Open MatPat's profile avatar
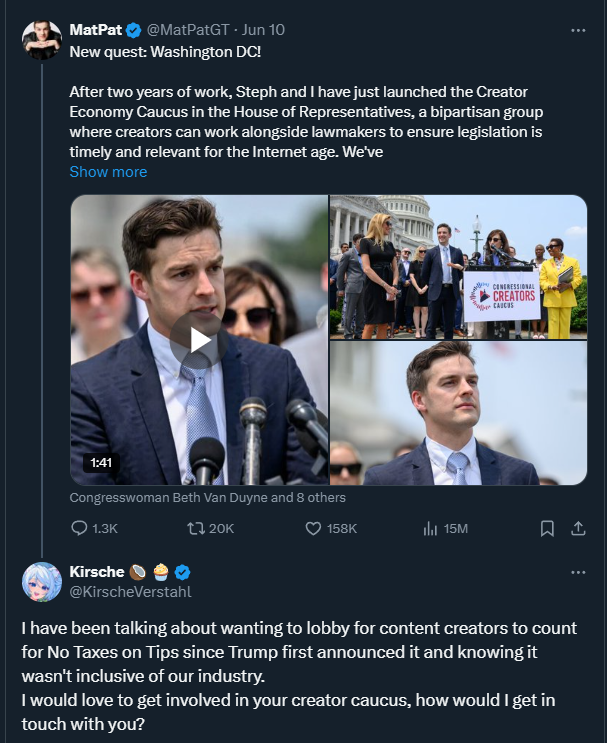The image size is (607, 743). point(42,40)
